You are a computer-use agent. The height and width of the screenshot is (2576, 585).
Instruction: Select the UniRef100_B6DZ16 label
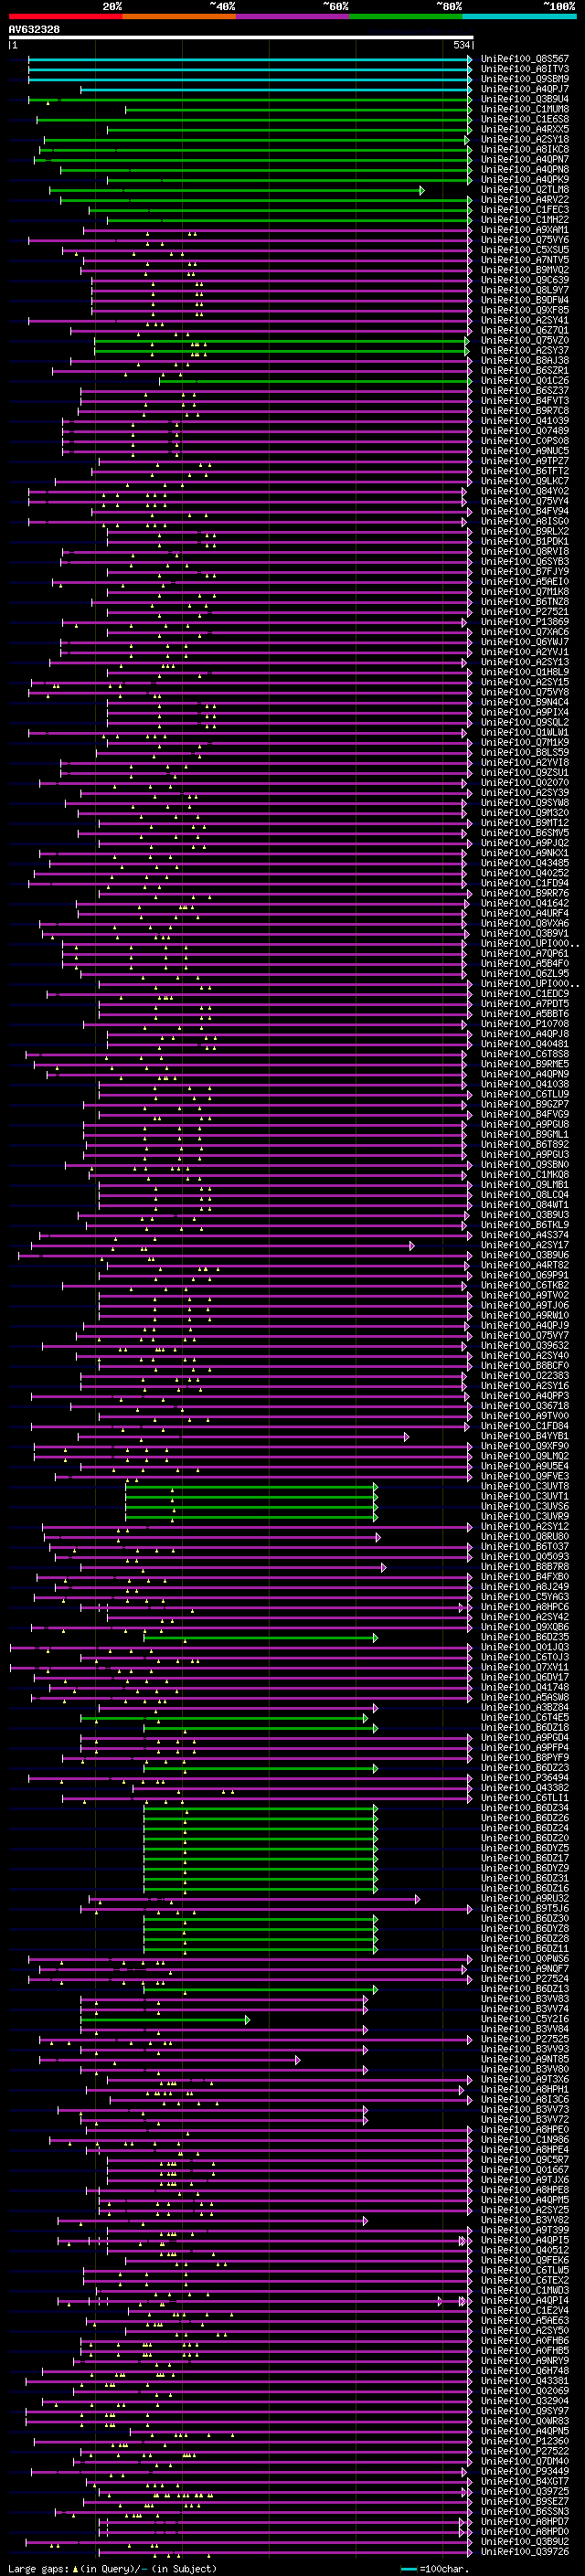point(525,1889)
